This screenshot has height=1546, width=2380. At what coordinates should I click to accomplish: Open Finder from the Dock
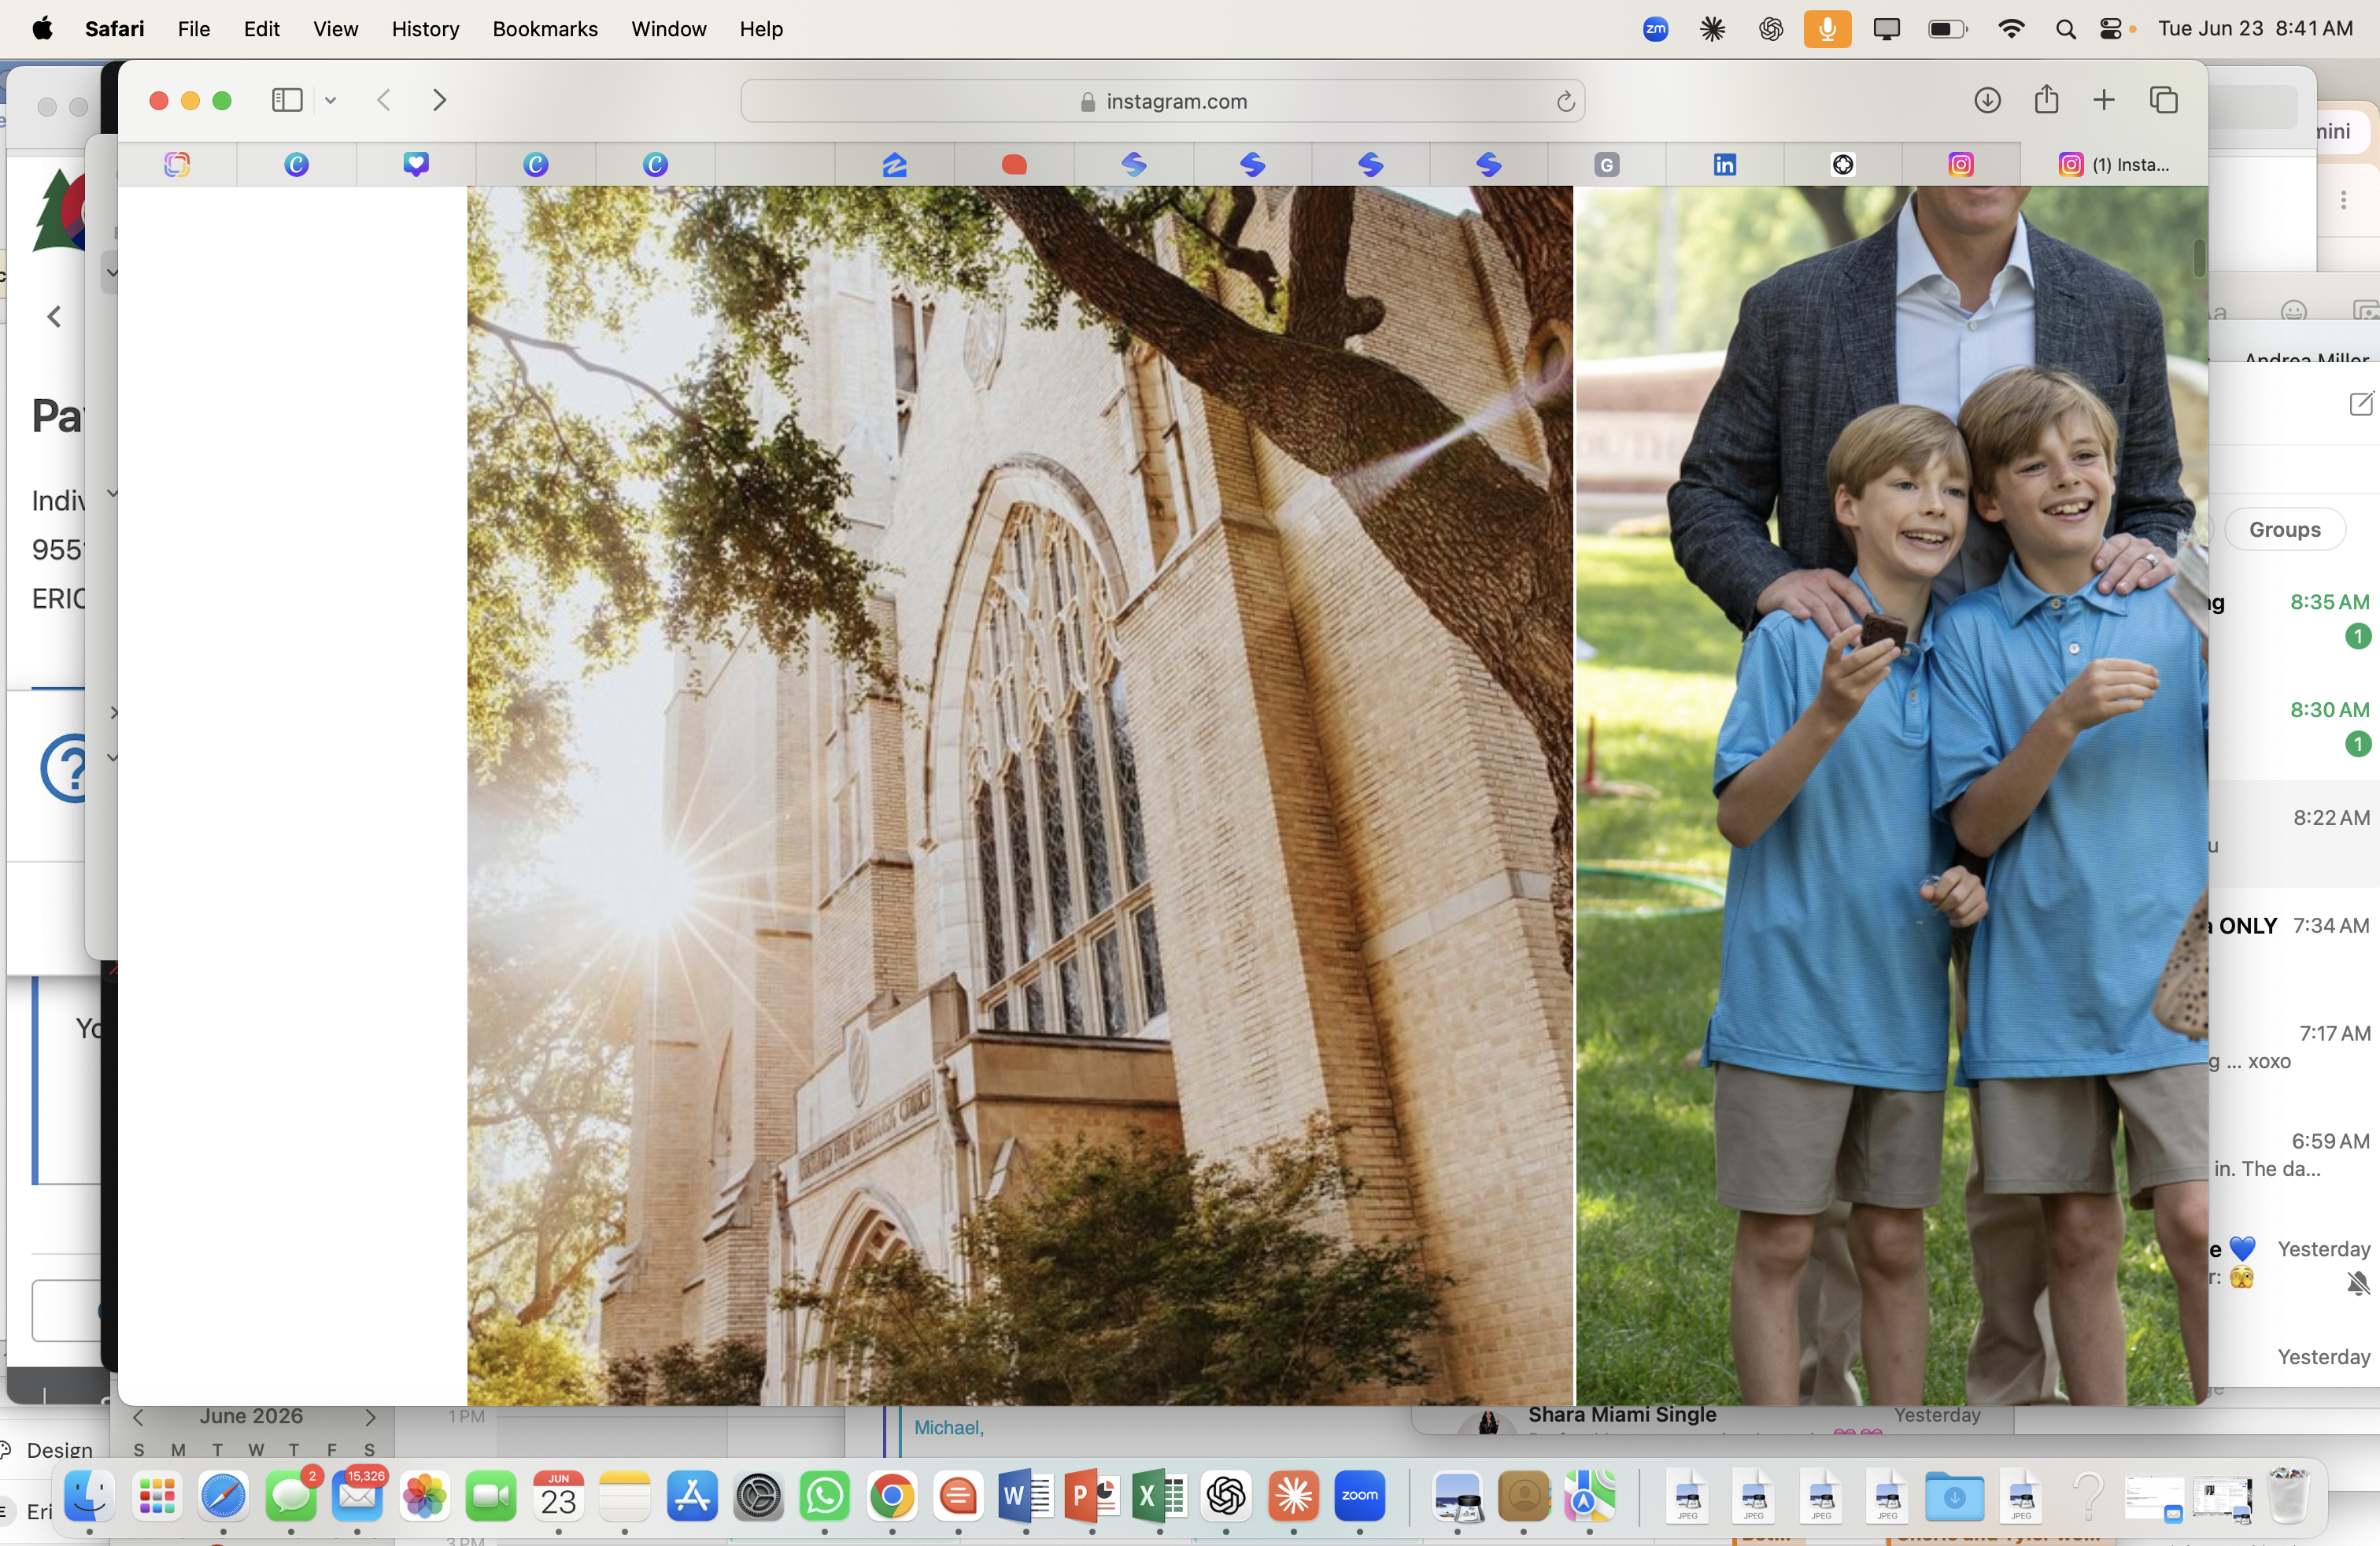(x=89, y=1496)
